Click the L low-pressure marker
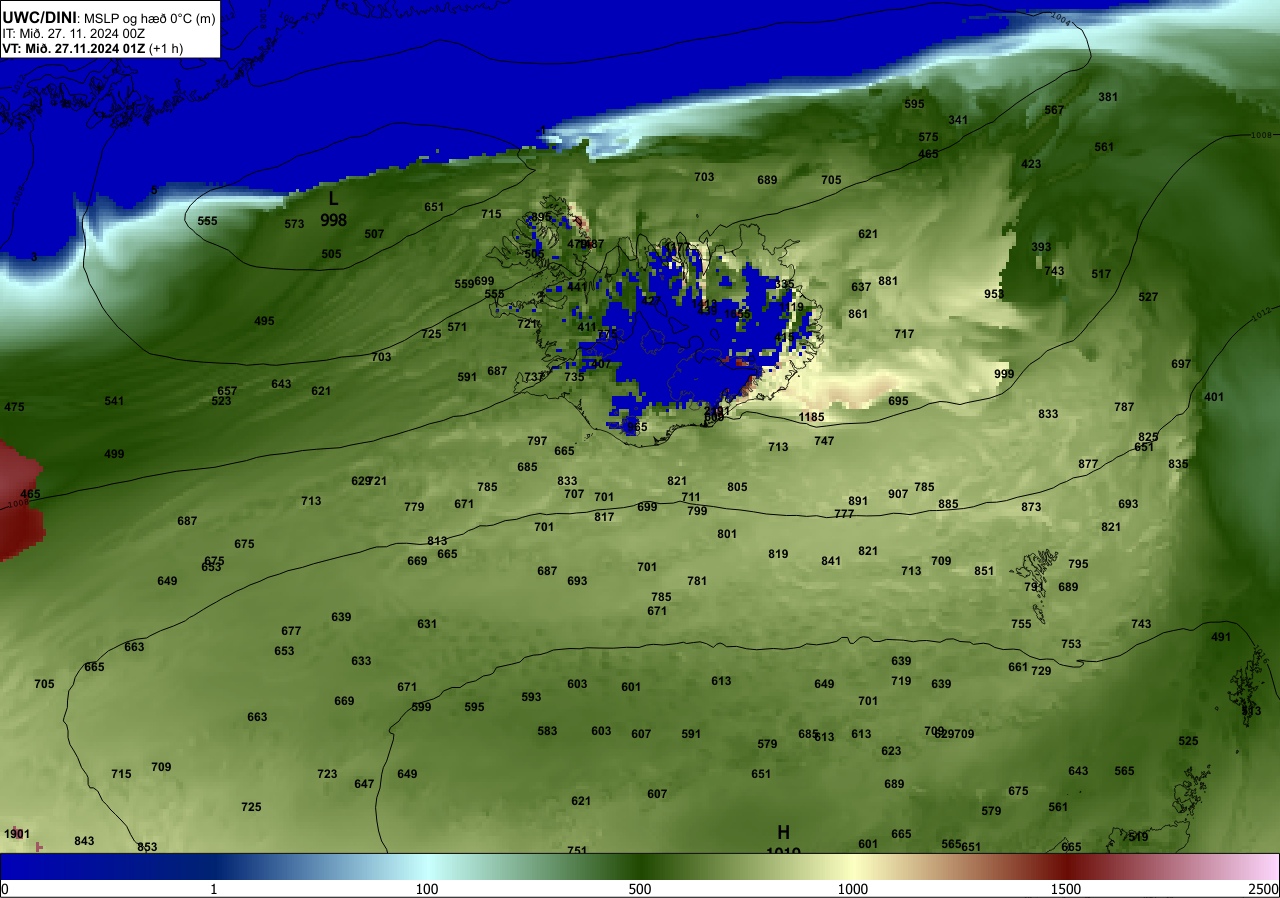This screenshot has height=898, width=1280. (x=333, y=199)
